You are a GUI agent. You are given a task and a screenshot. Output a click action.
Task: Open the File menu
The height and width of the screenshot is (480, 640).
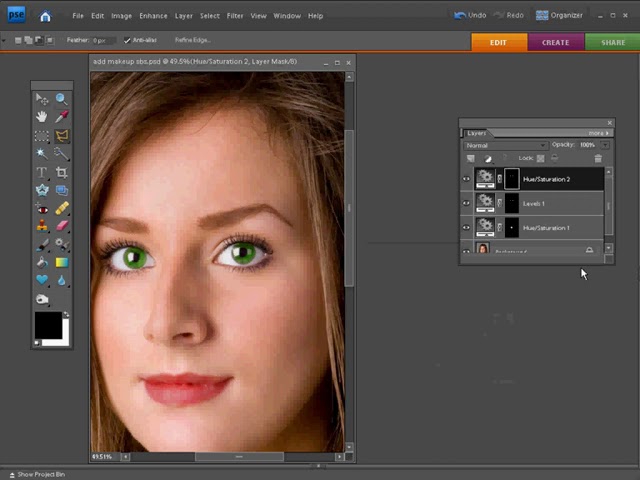(78, 16)
